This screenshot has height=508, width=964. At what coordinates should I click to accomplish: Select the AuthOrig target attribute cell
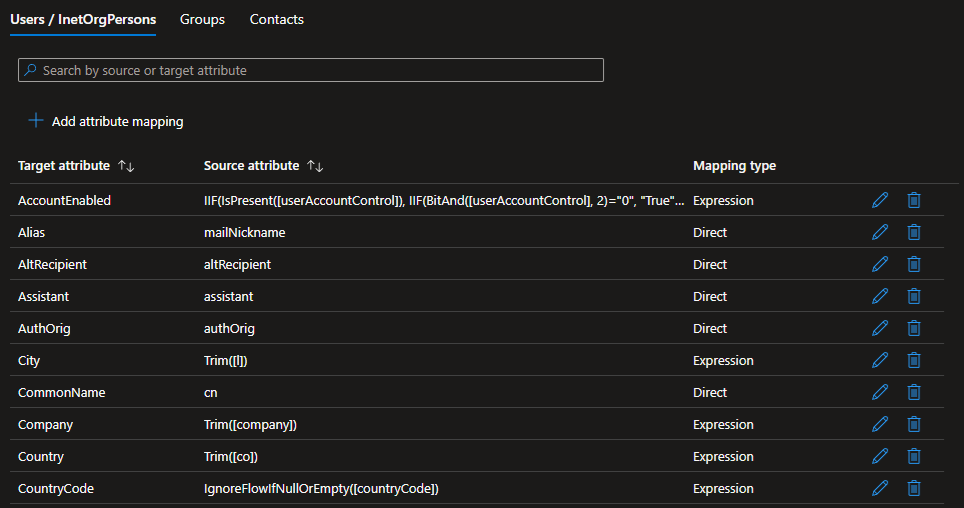pyautogui.click(x=44, y=328)
